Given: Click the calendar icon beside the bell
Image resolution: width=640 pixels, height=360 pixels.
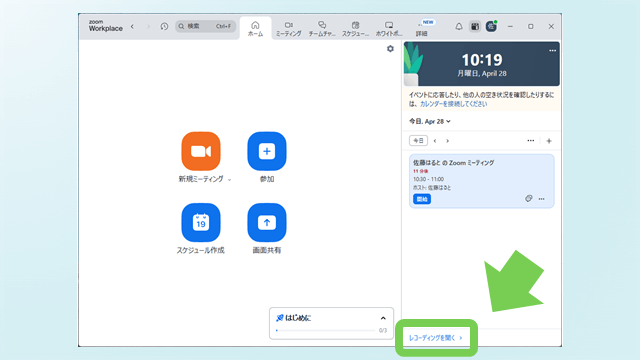Looking at the screenshot, I should (x=475, y=27).
